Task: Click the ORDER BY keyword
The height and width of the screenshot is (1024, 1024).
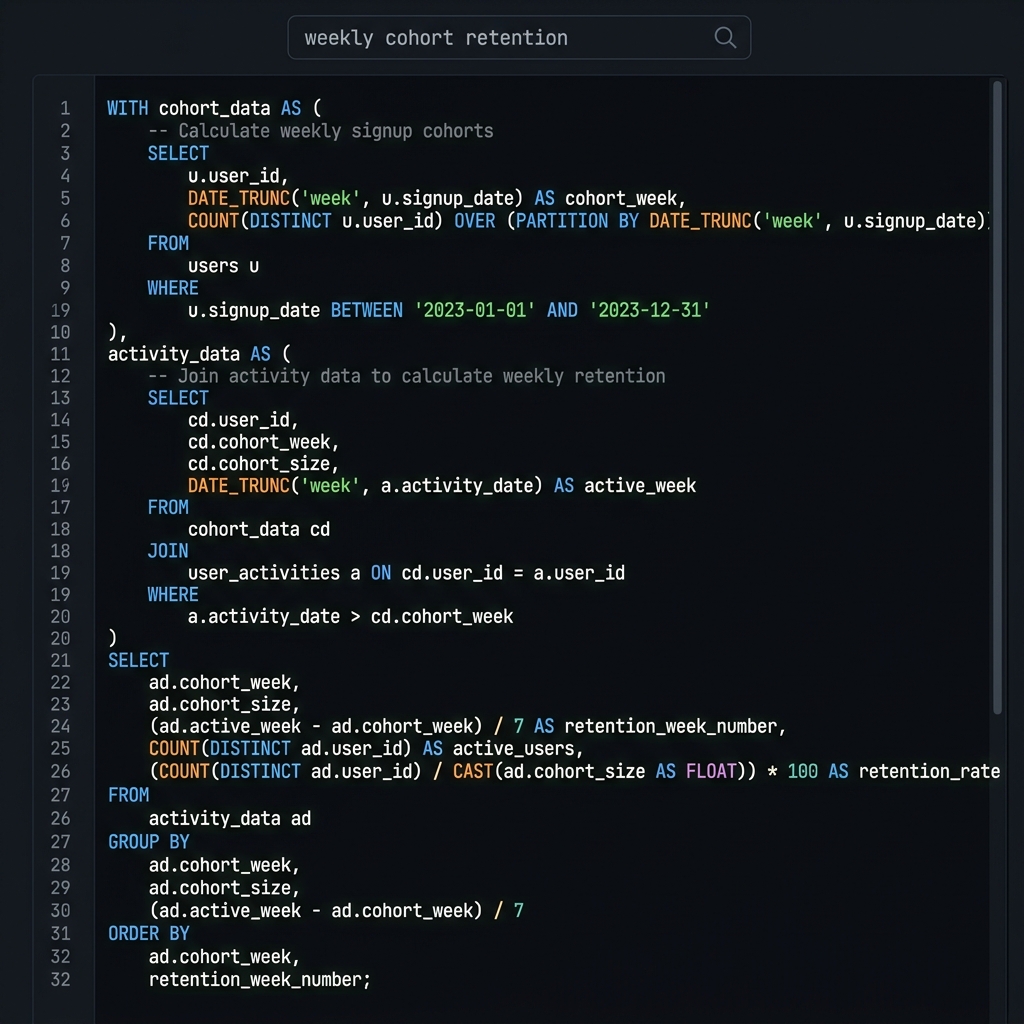Action: point(147,932)
